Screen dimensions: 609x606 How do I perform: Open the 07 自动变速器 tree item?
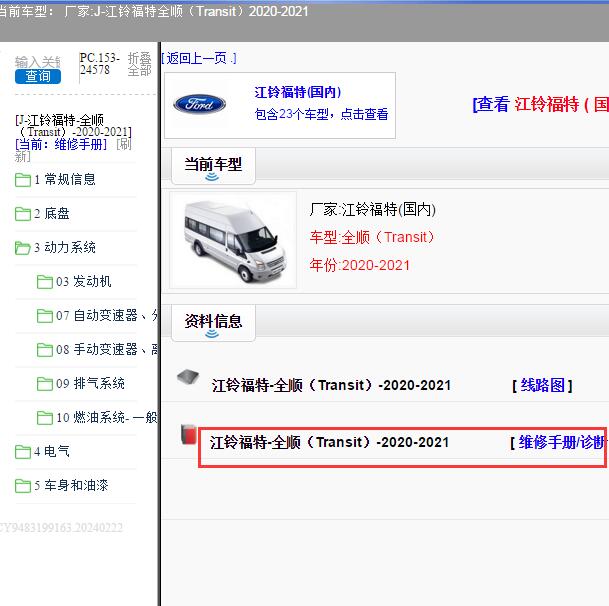(x=107, y=315)
